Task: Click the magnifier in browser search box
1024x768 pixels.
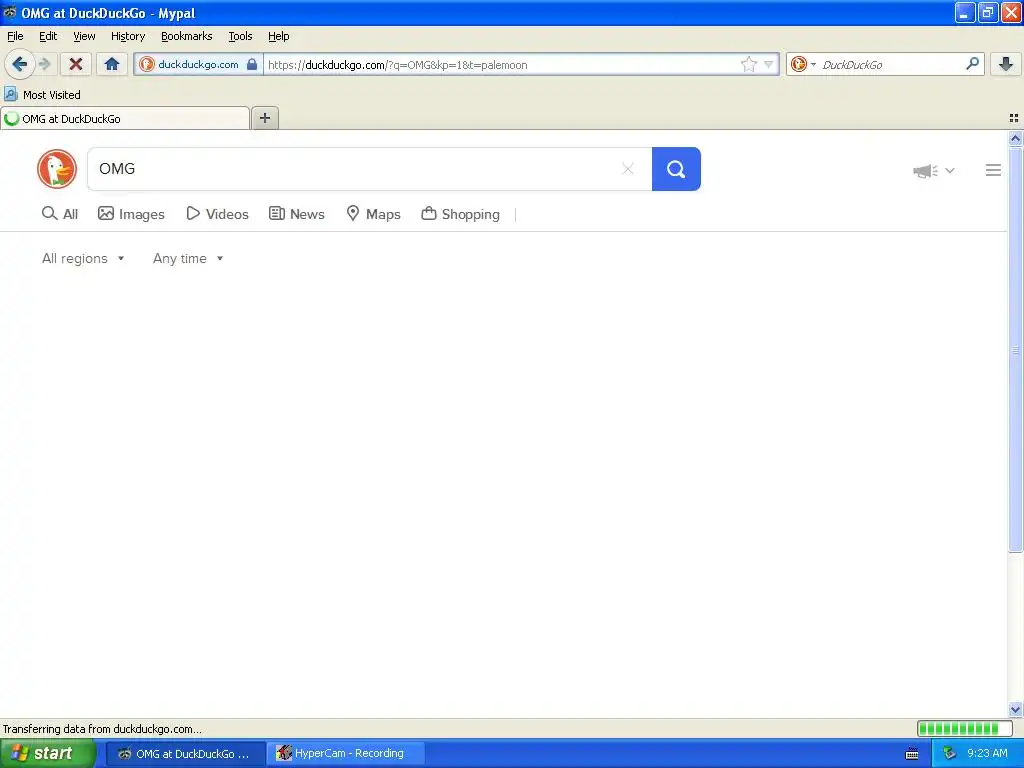Action: coord(972,63)
